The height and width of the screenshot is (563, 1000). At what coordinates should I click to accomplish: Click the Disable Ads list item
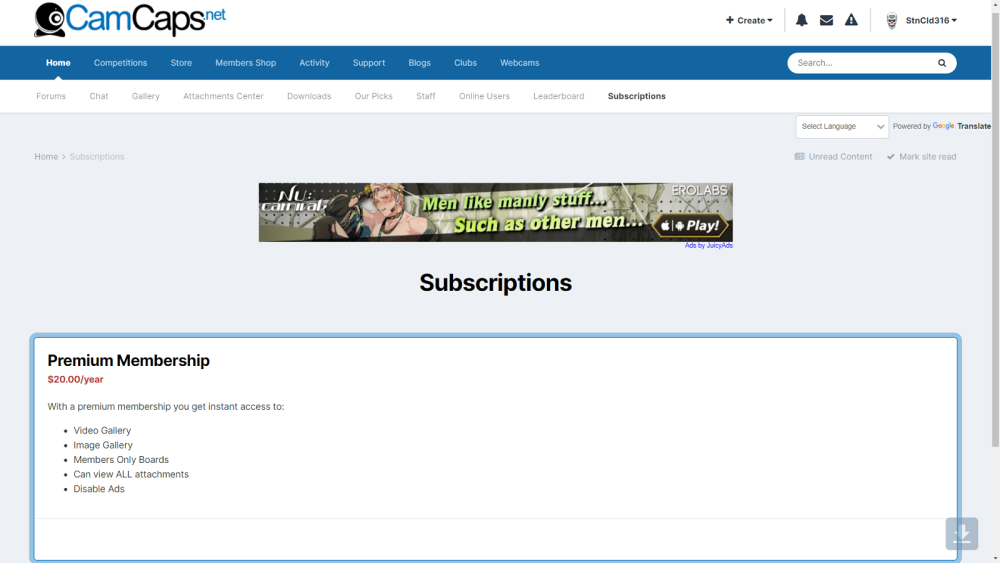(99, 489)
